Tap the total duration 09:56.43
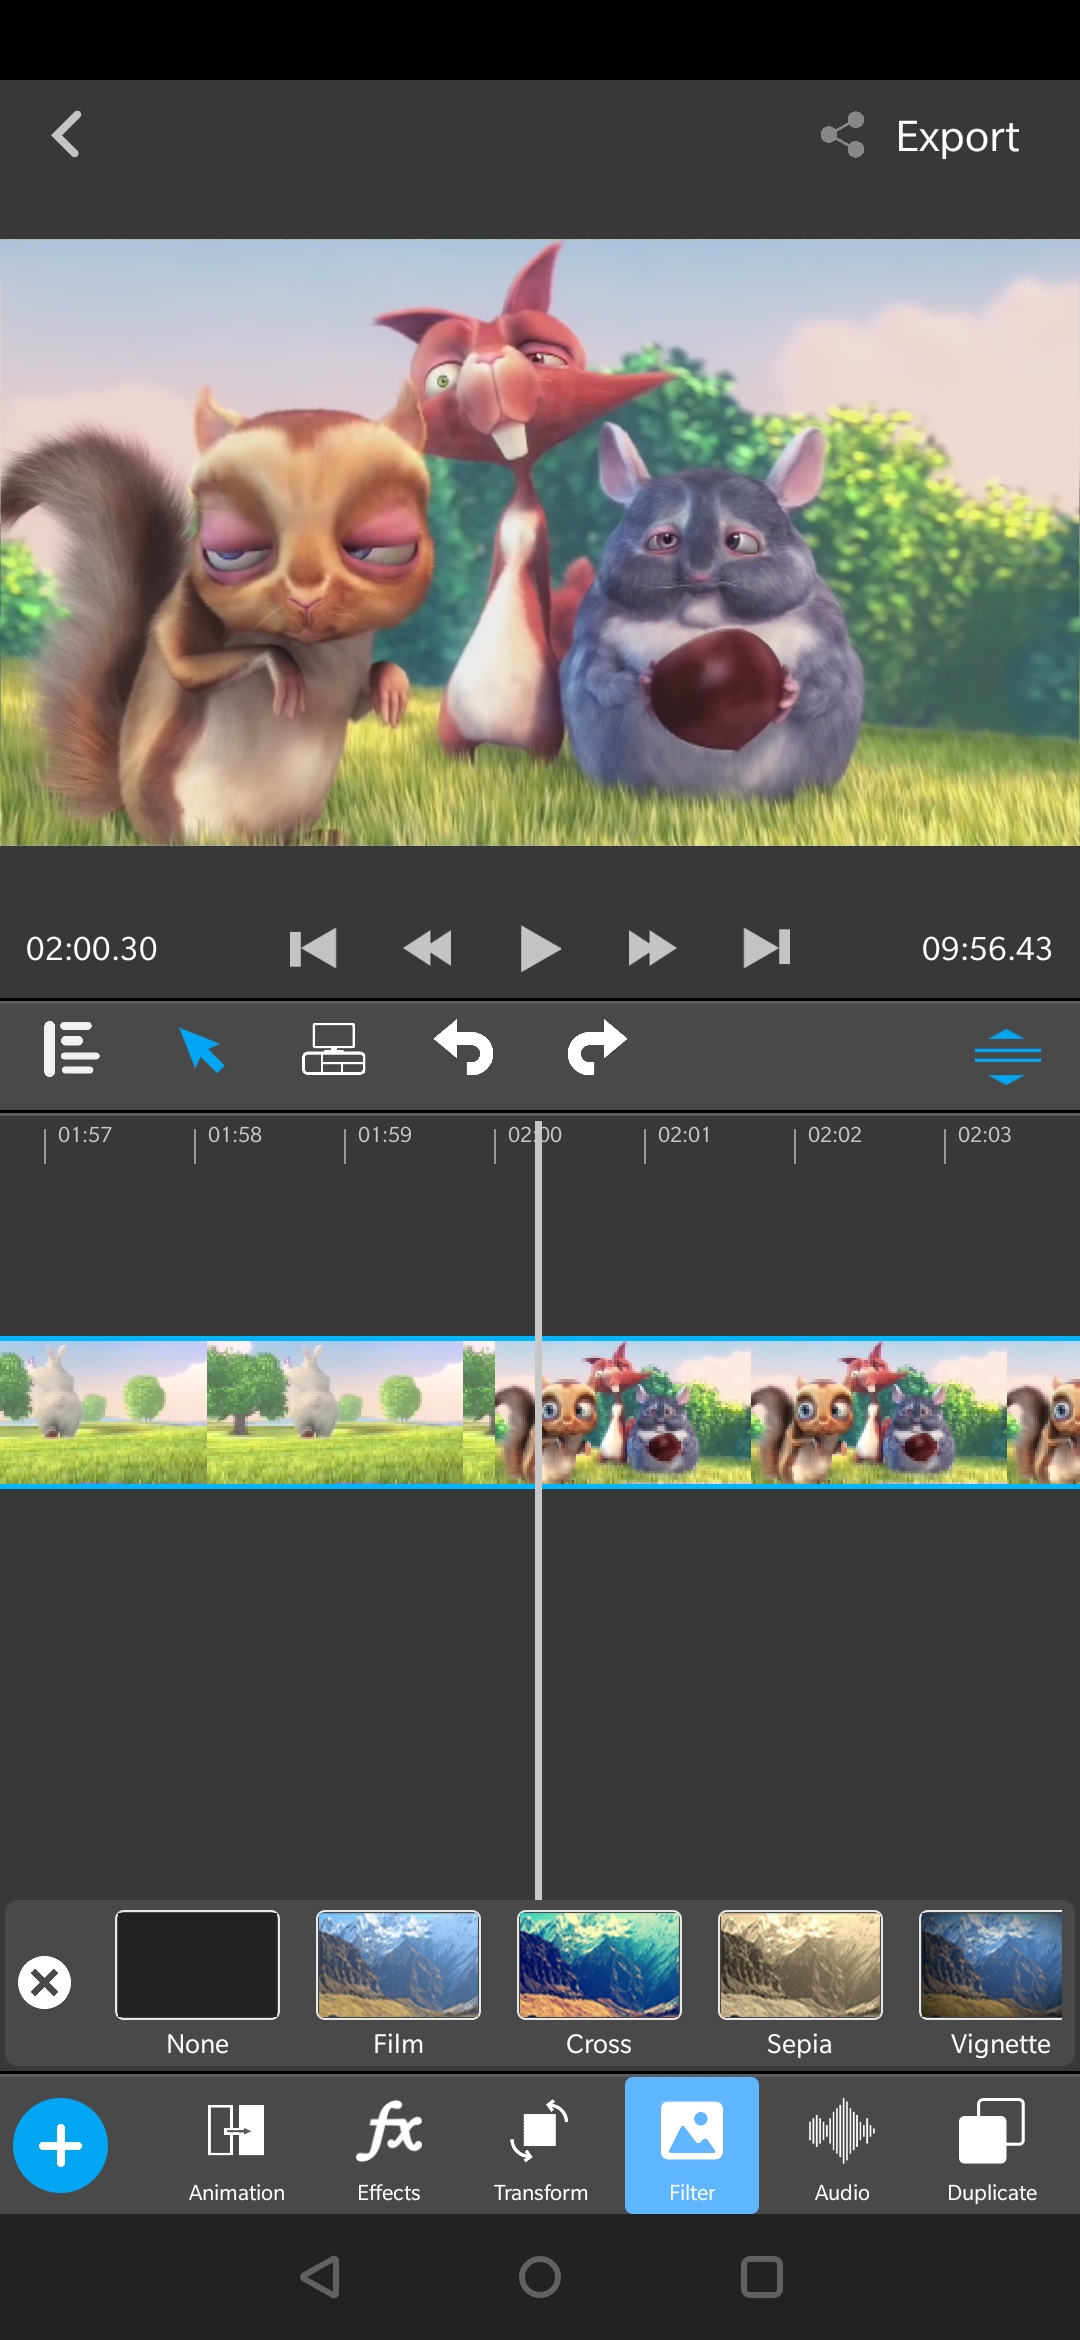This screenshot has height=2340, width=1080. pos(987,949)
